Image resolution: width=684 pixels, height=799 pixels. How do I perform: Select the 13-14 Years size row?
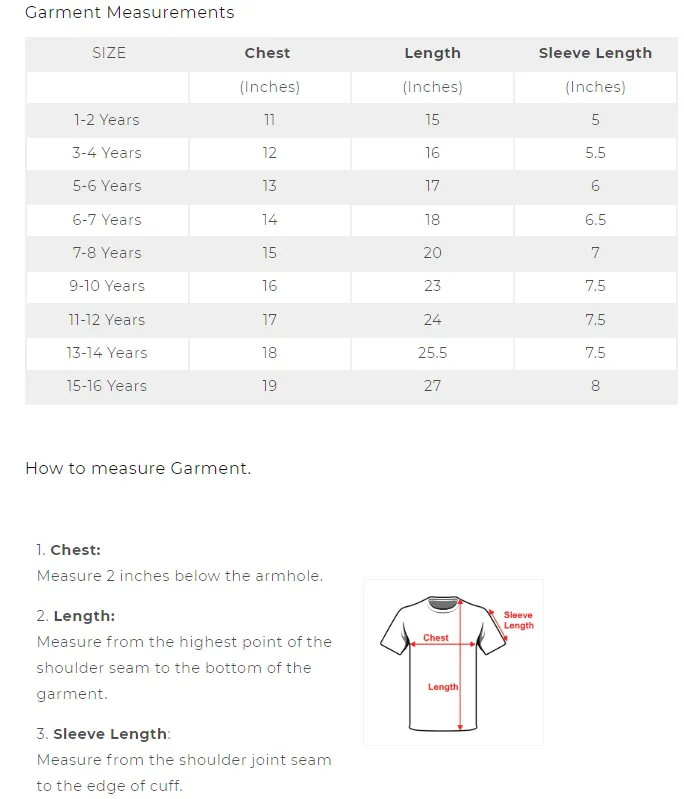[x=106, y=353]
